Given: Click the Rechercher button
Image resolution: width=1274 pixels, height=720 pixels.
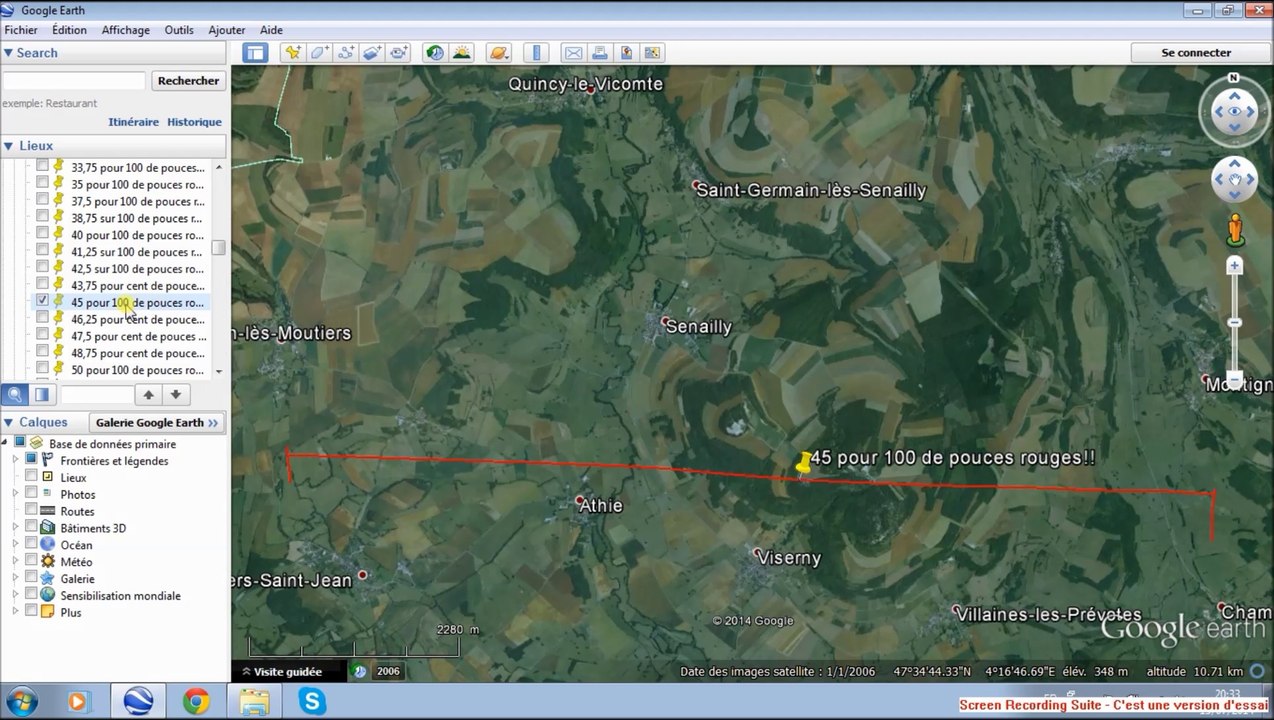Looking at the screenshot, I should (x=188, y=81).
